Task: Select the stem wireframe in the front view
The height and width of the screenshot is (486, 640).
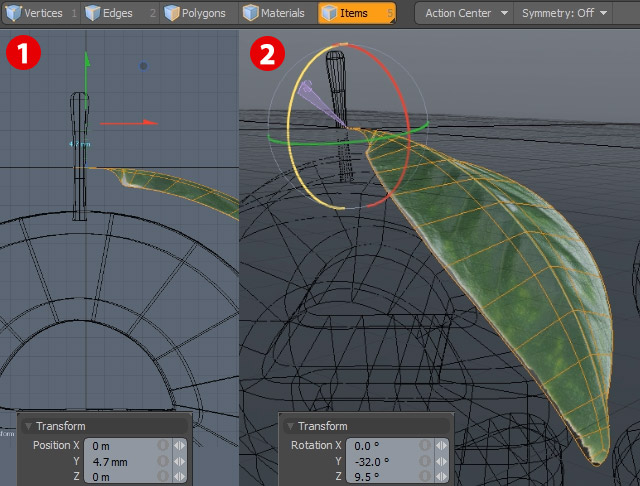Action: (80, 155)
